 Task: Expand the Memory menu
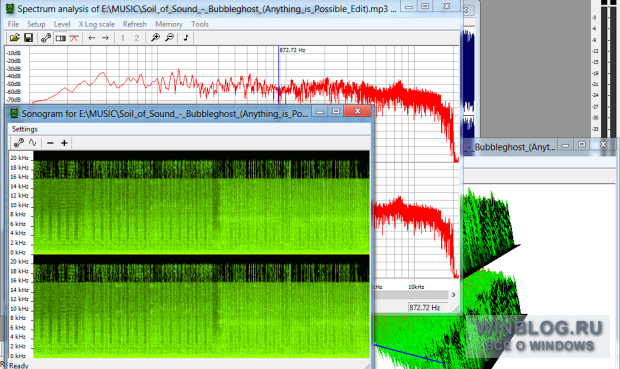(169, 24)
